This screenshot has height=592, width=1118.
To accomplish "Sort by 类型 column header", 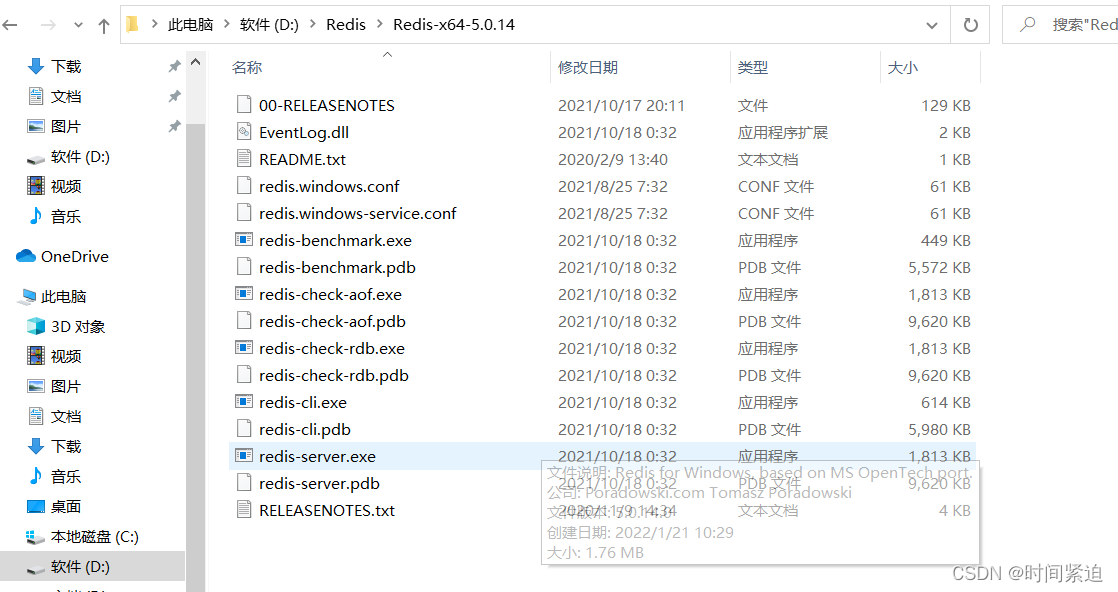I will (753, 67).
